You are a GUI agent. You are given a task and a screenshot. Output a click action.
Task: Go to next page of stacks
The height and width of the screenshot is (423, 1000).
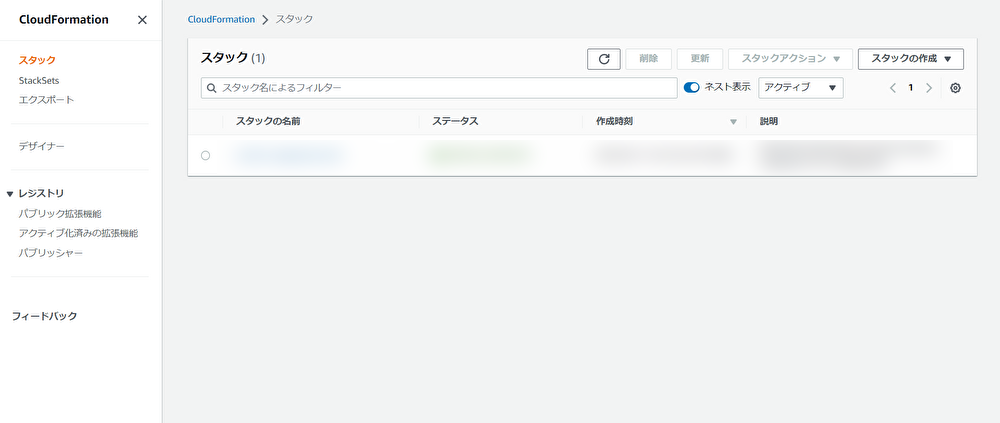[929, 88]
